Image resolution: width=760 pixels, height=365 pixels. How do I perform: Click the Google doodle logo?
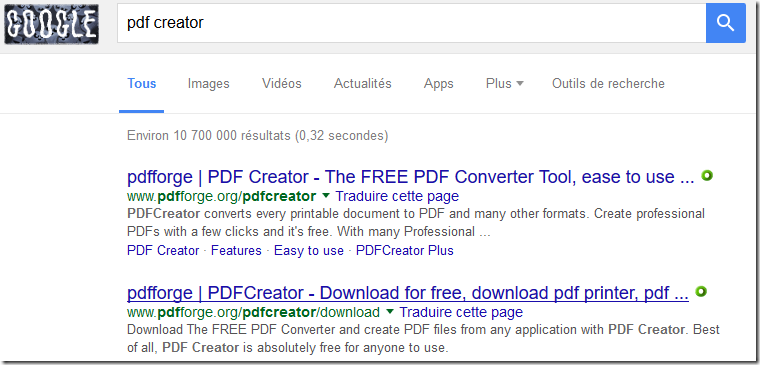pyautogui.click(x=51, y=24)
